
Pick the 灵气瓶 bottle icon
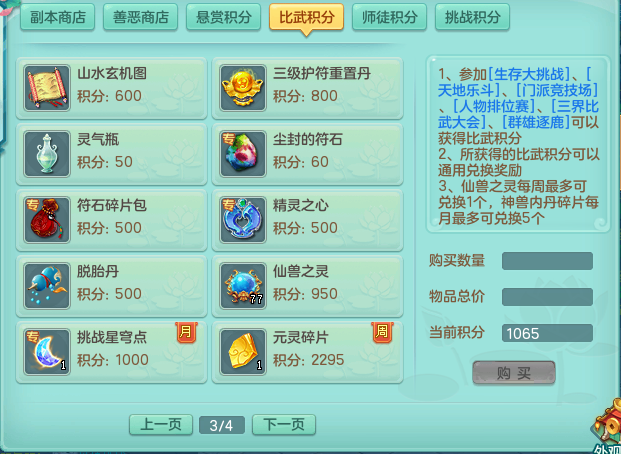(x=47, y=154)
